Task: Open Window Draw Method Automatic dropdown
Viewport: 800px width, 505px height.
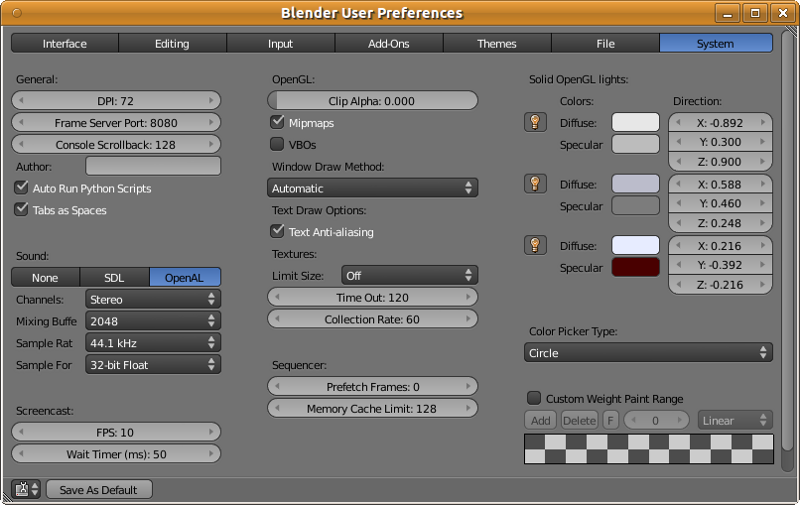Action: tap(372, 188)
